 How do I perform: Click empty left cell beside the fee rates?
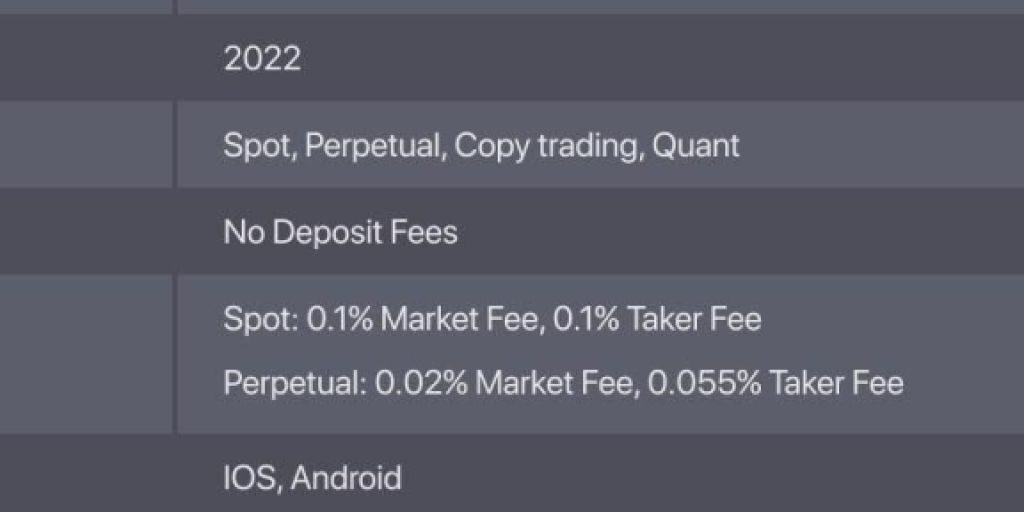pos(87,353)
